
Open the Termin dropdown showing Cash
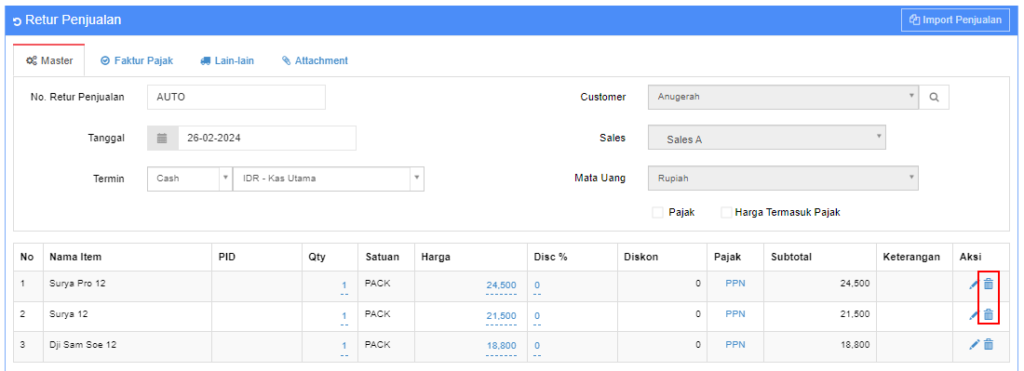pyautogui.click(x=189, y=178)
